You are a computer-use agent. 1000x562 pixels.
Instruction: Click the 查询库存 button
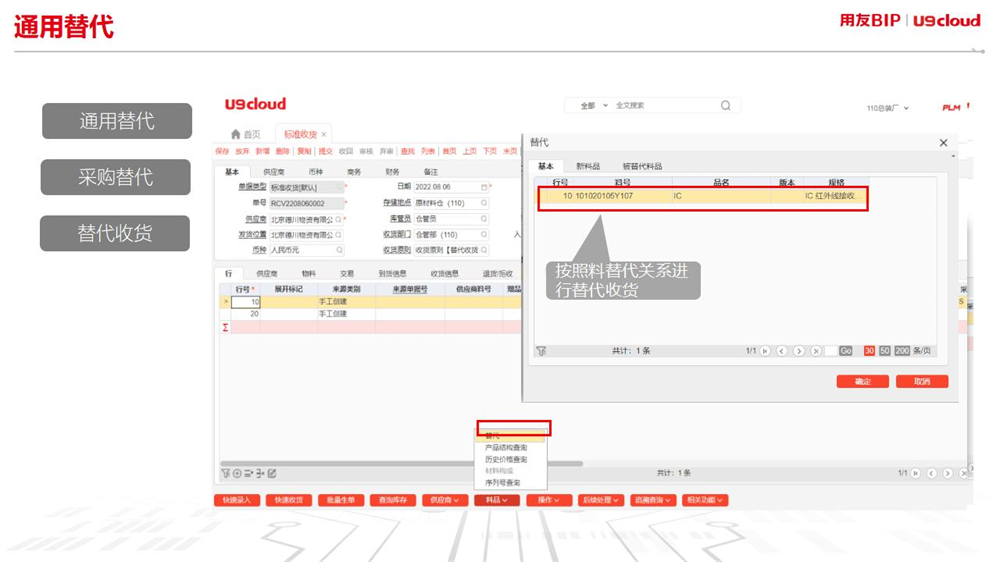(x=393, y=500)
